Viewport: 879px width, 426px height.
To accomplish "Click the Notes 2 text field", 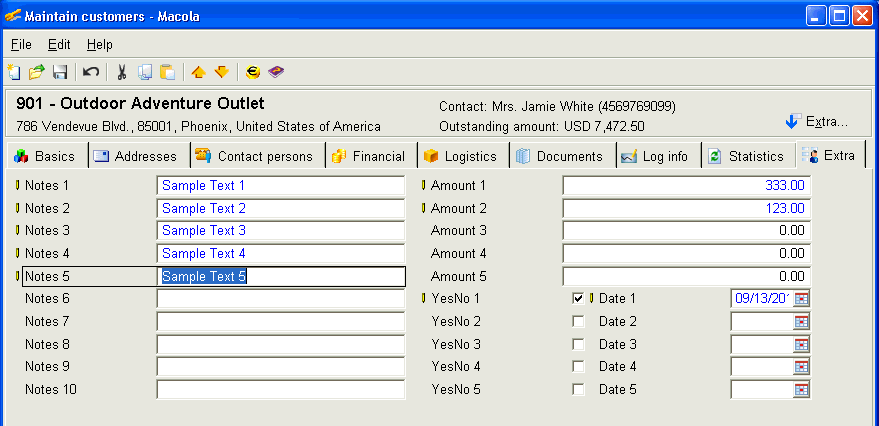I will (281, 209).
